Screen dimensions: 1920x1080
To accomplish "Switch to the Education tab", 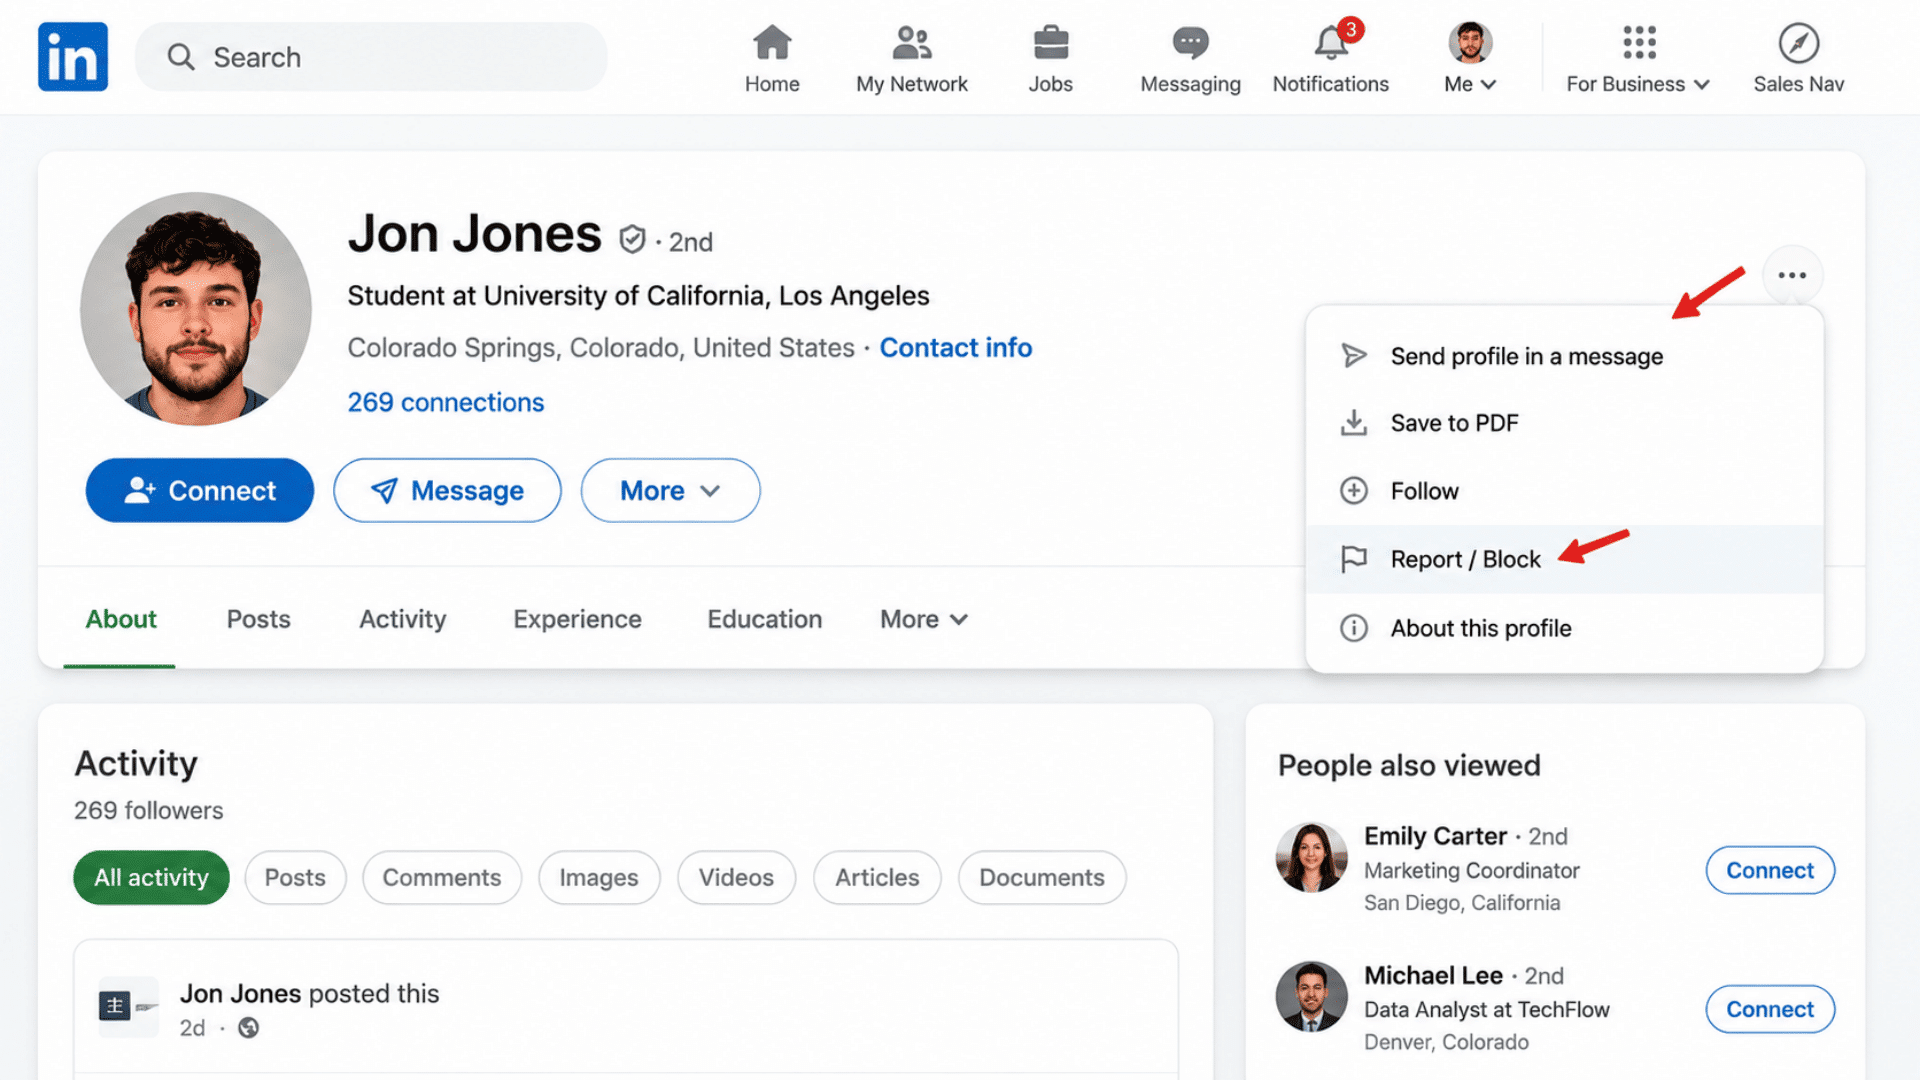I will click(765, 619).
